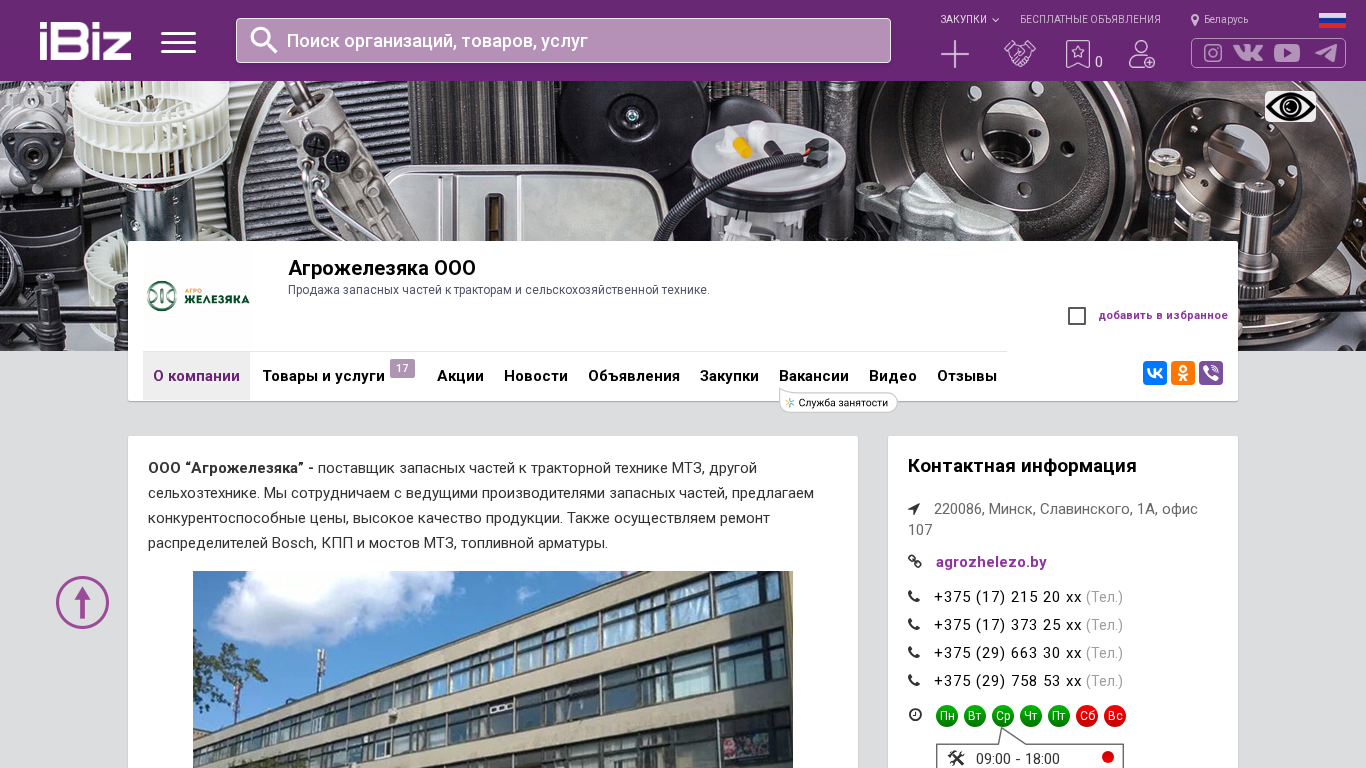This screenshot has width=1366, height=768.
Task: Open the YouTube channel
Action: (1287, 53)
